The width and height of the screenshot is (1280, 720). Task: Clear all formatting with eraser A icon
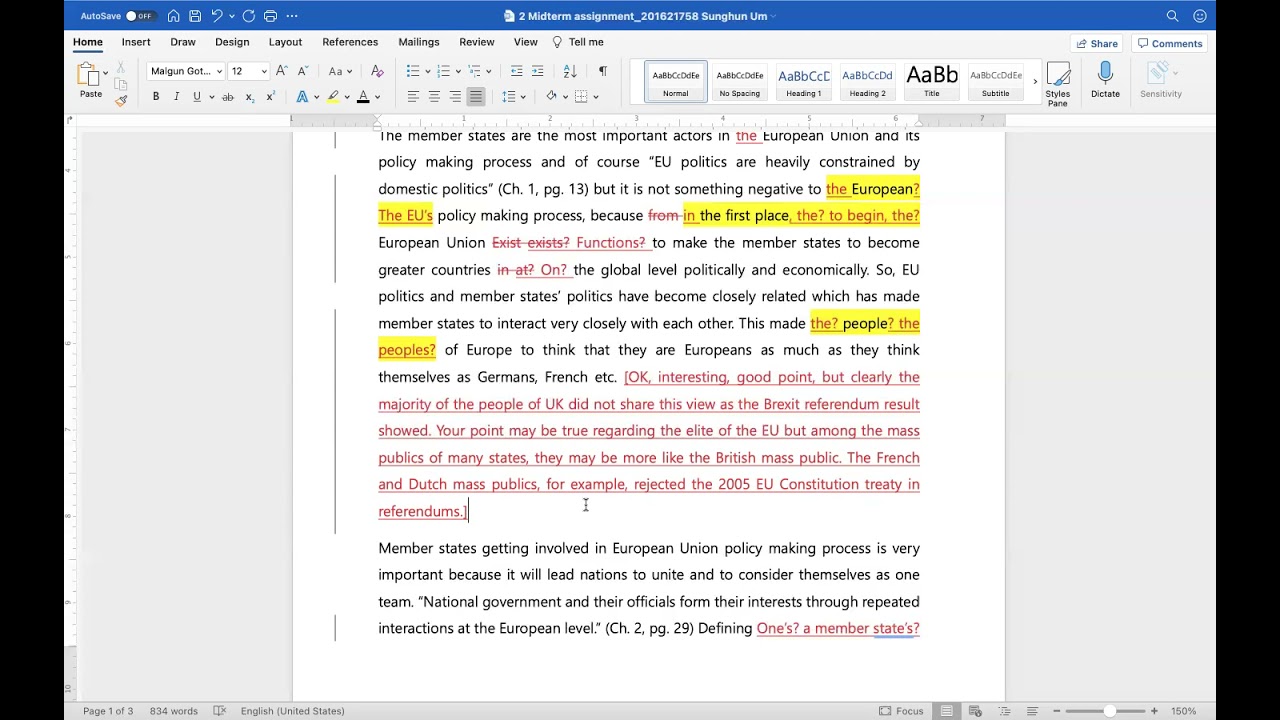377,71
